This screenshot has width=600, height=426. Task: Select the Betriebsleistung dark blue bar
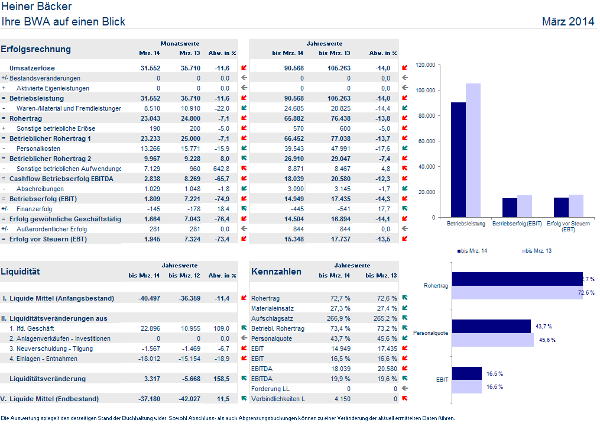tap(458, 160)
